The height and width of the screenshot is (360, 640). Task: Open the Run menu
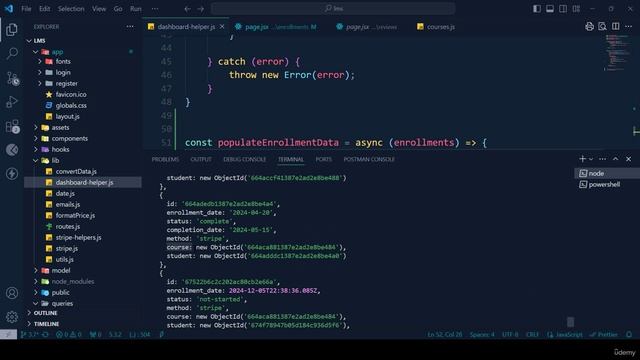coord(136,9)
